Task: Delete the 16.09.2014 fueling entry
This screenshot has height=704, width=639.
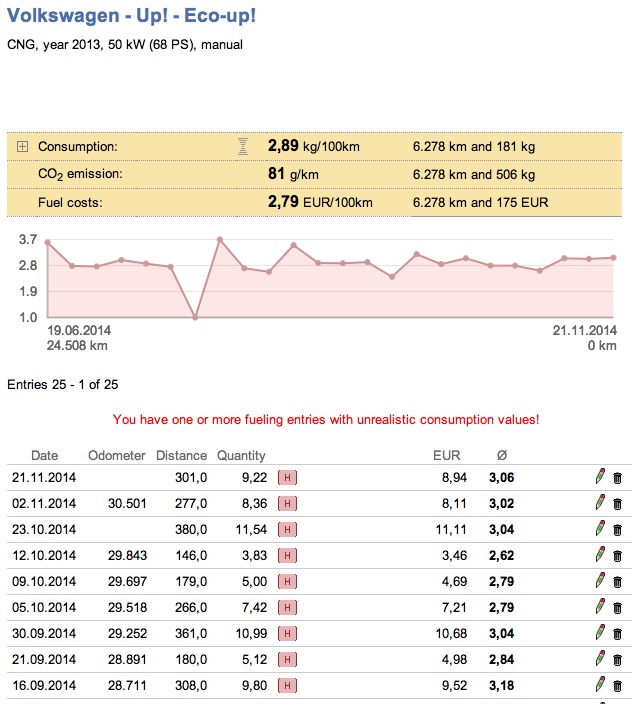Action: 617,686
